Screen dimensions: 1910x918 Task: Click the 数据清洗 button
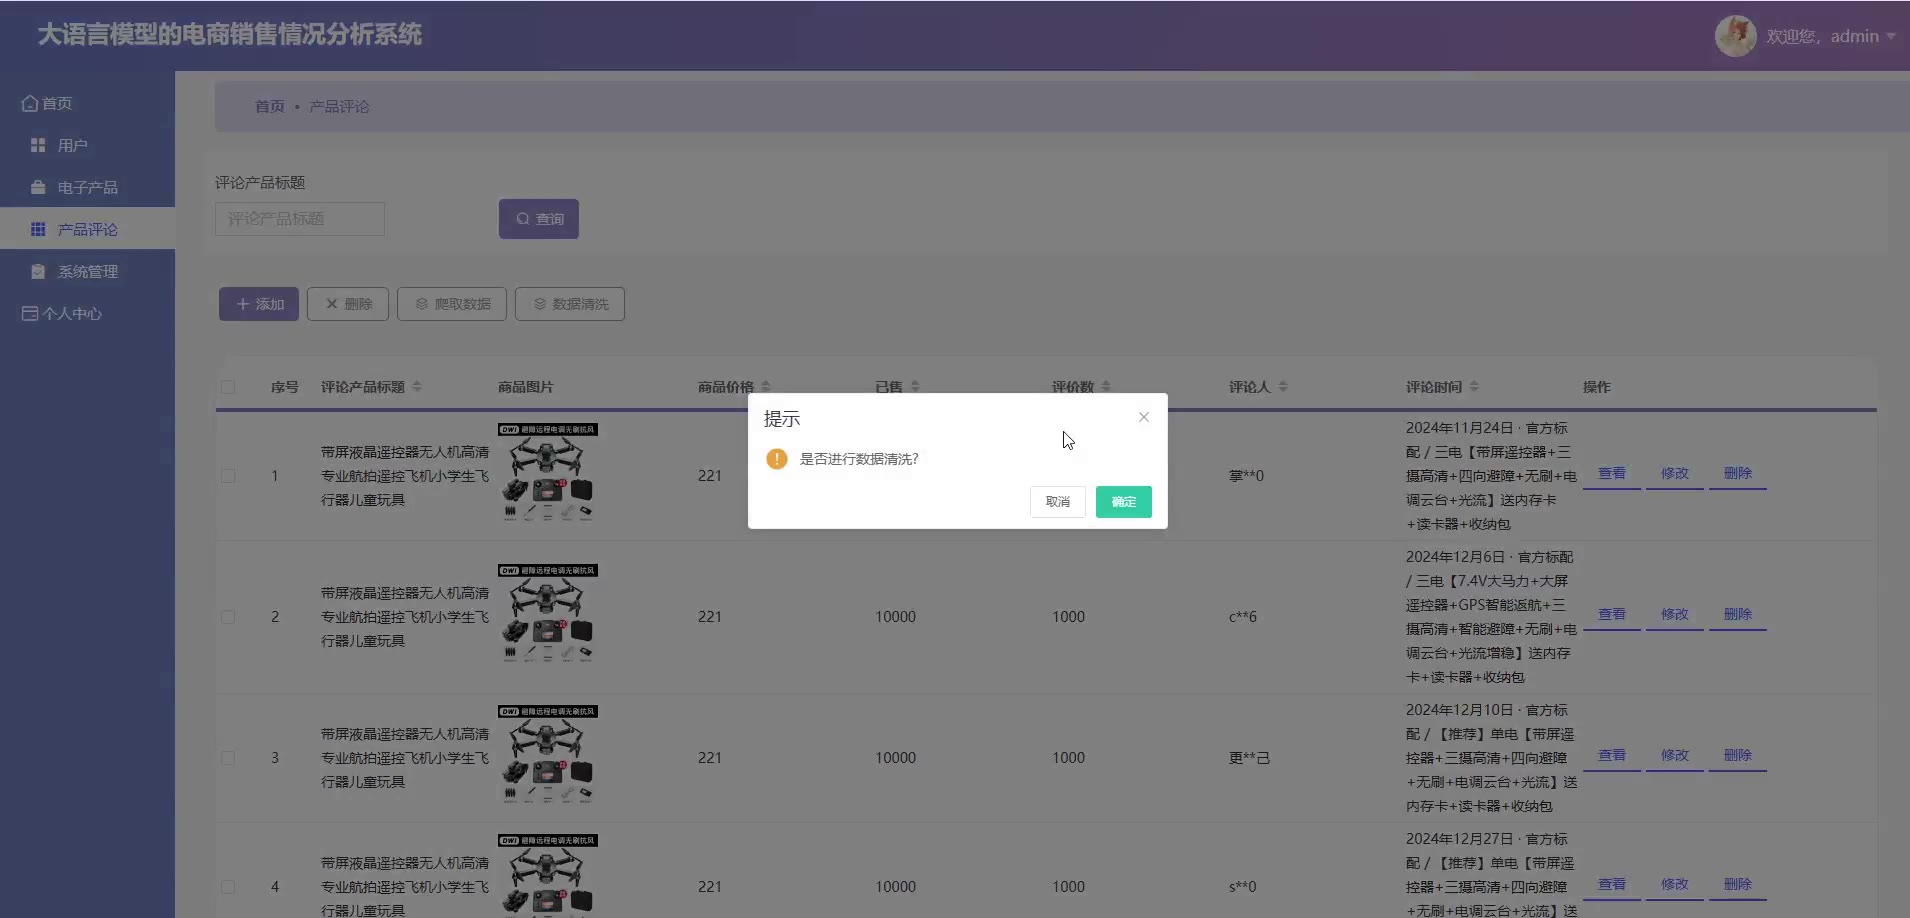click(x=570, y=304)
